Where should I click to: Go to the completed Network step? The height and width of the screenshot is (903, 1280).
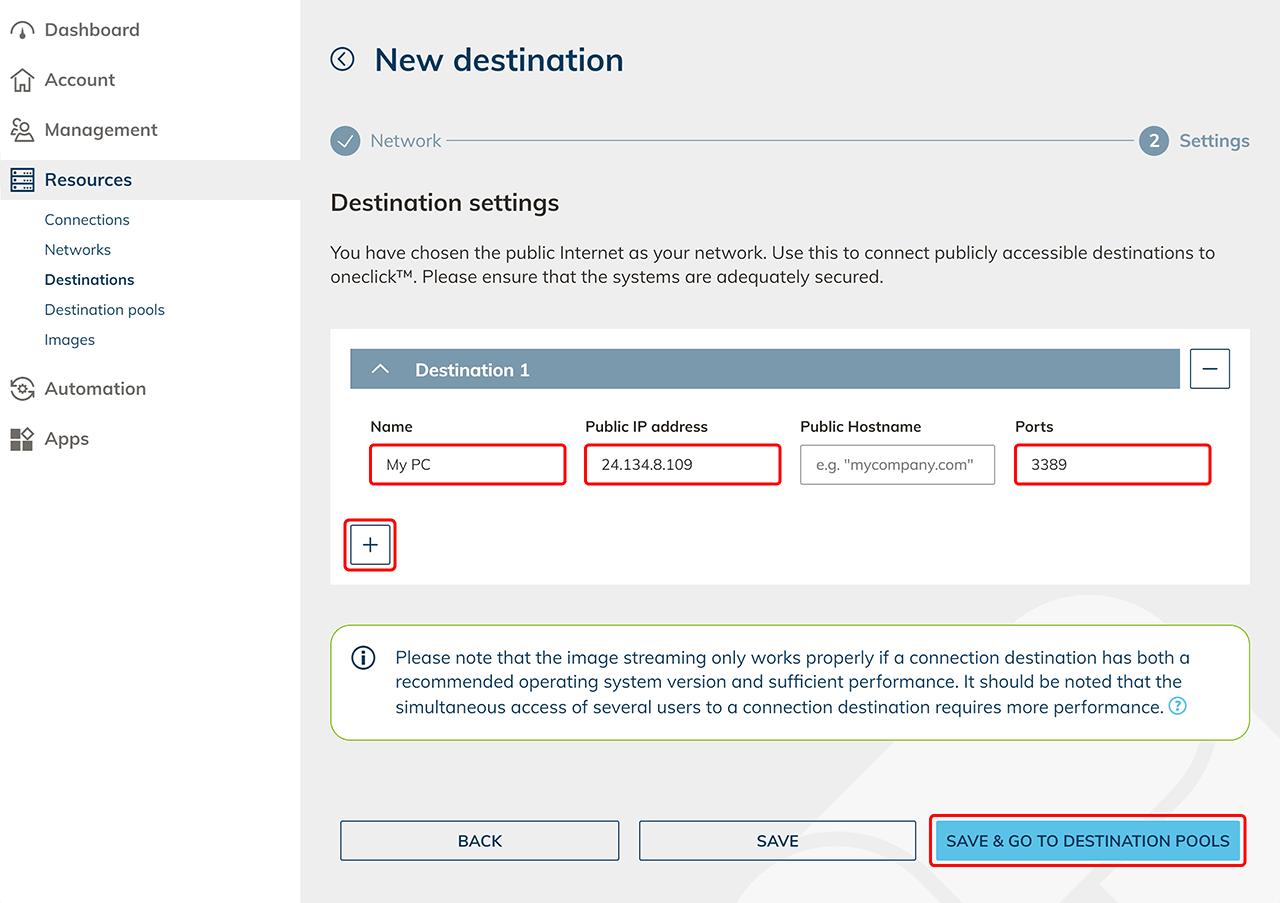pyautogui.click(x=346, y=141)
